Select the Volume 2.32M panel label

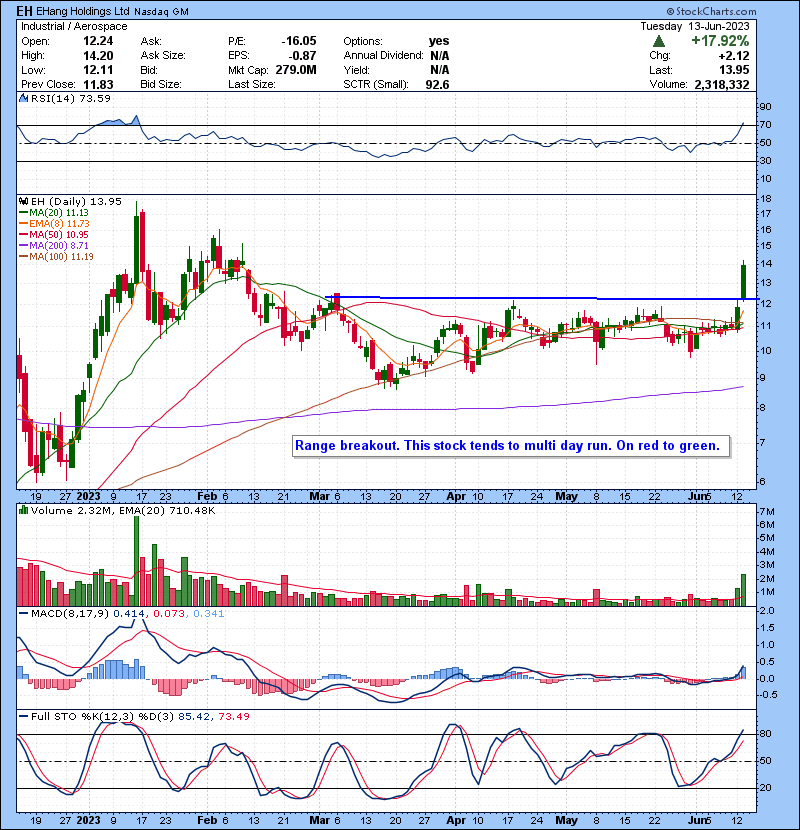pyautogui.click(x=71, y=510)
